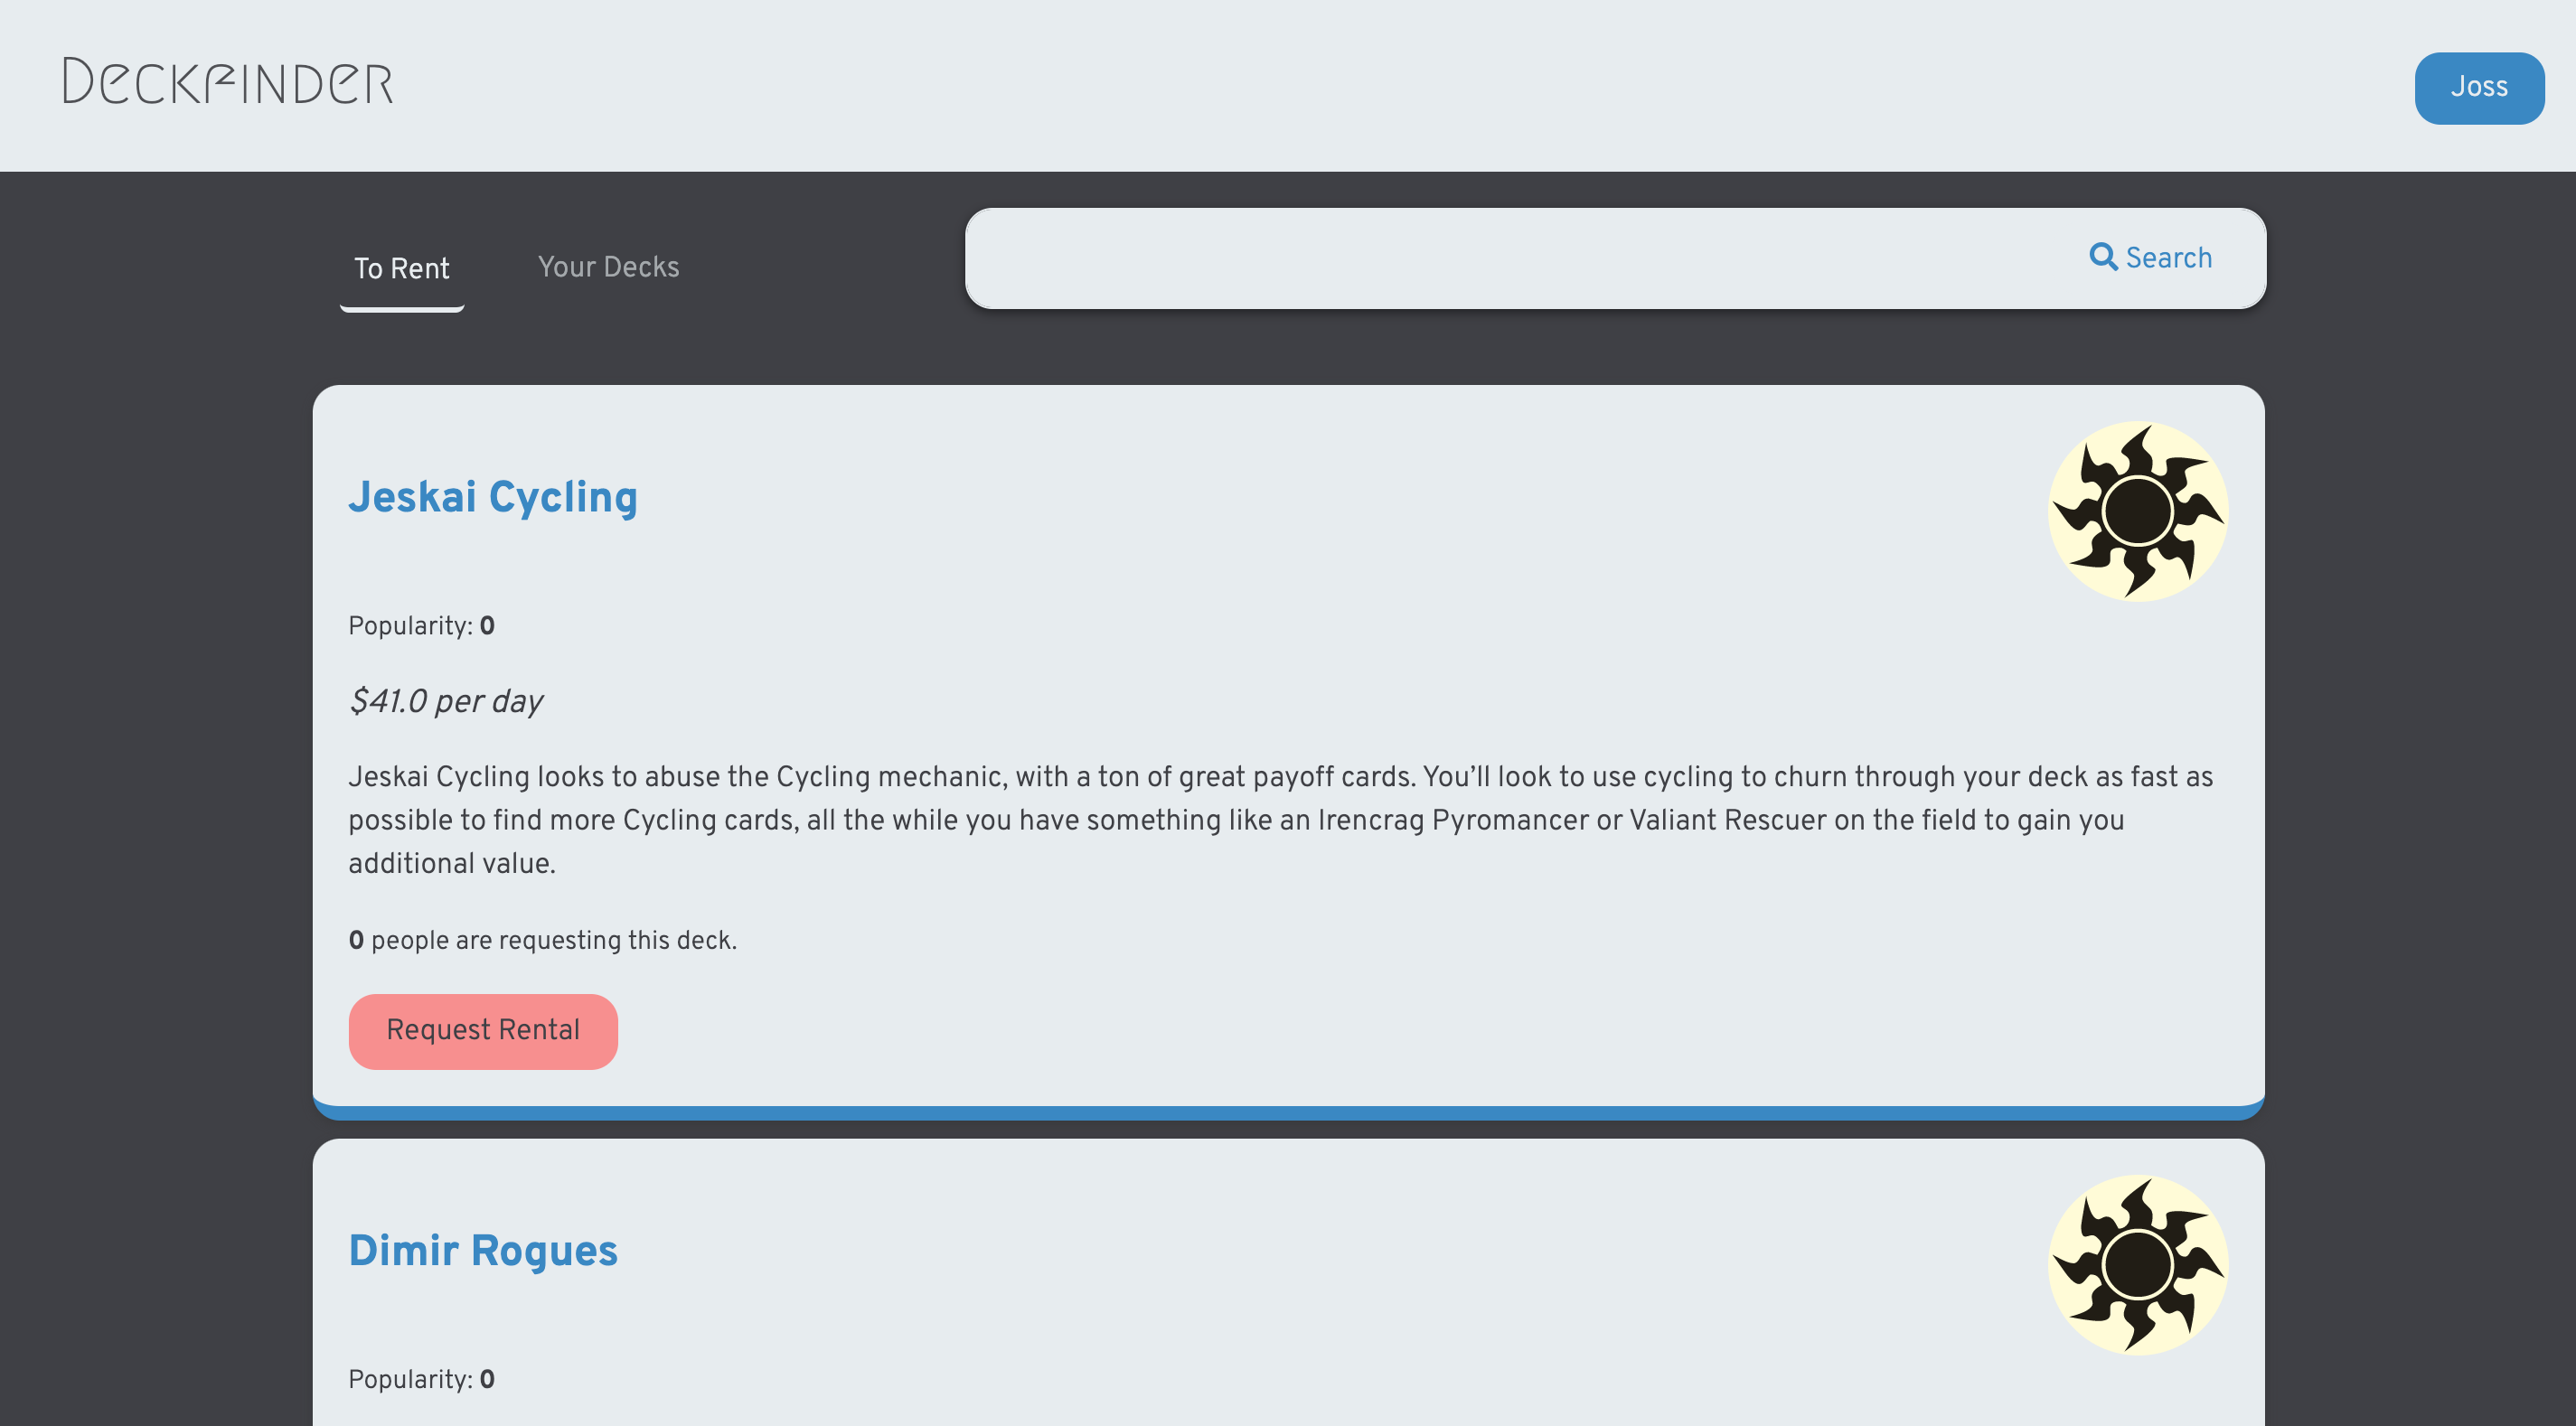Switch to the To Rent tab
Image resolution: width=2576 pixels, height=1426 pixels.
click(x=402, y=268)
